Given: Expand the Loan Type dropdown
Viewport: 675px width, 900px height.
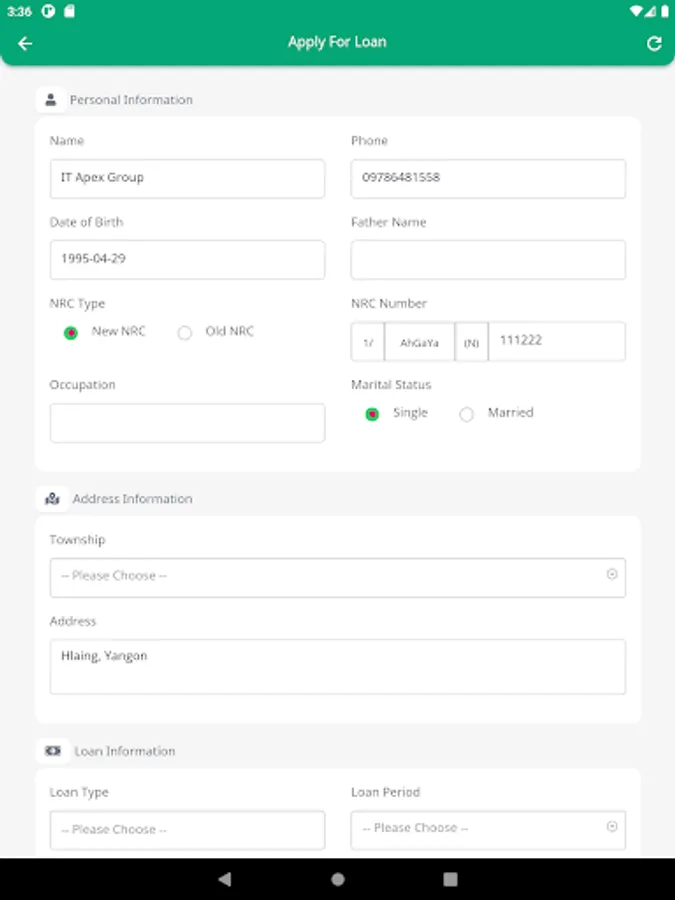Looking at the screenshot, I should pos(187,830).
